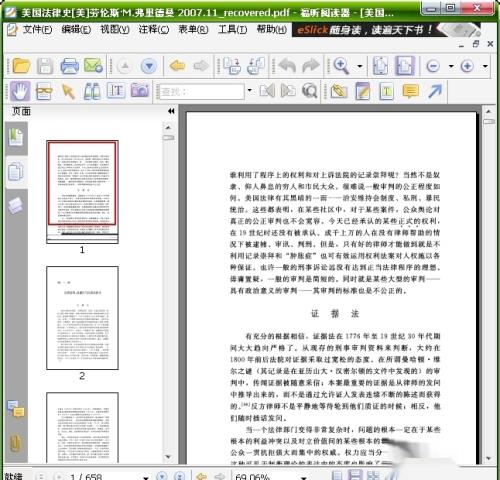Open a file with the folder icon
Screen dimensions: 500x480
click(21, 66)
